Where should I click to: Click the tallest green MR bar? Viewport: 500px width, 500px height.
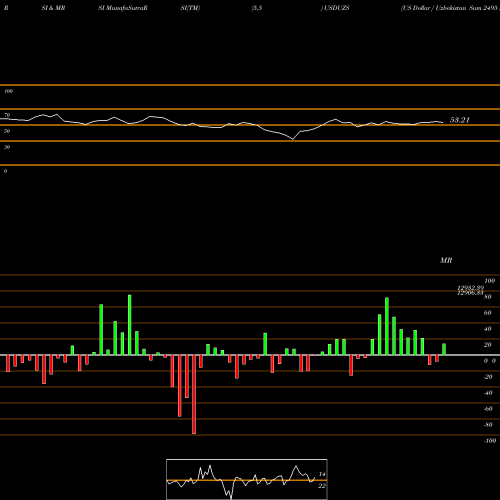click(x=130, y=325)
